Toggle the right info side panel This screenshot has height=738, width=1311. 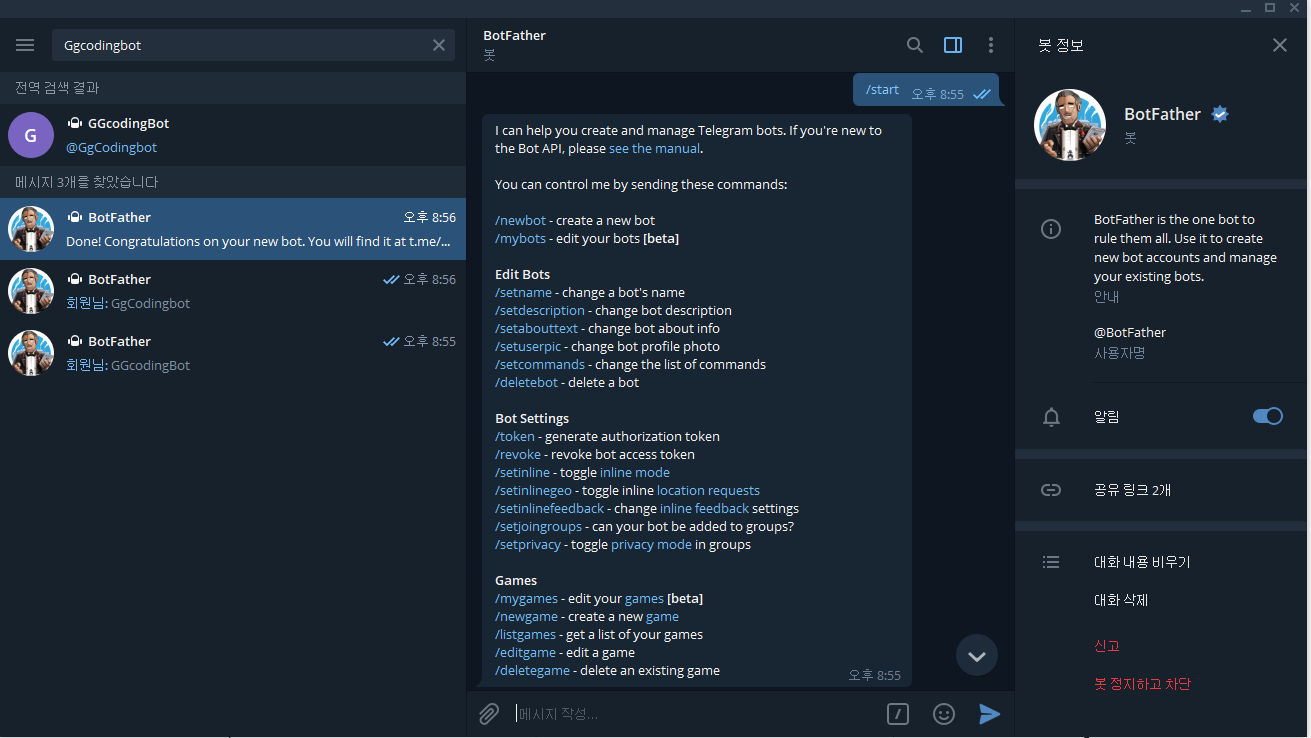click(x=953, y=45)
